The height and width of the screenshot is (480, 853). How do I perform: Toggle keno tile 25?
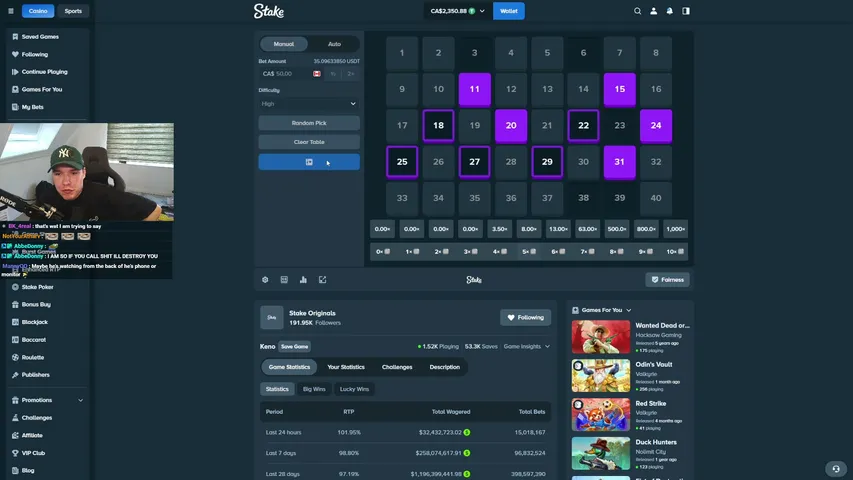point(402,162)
